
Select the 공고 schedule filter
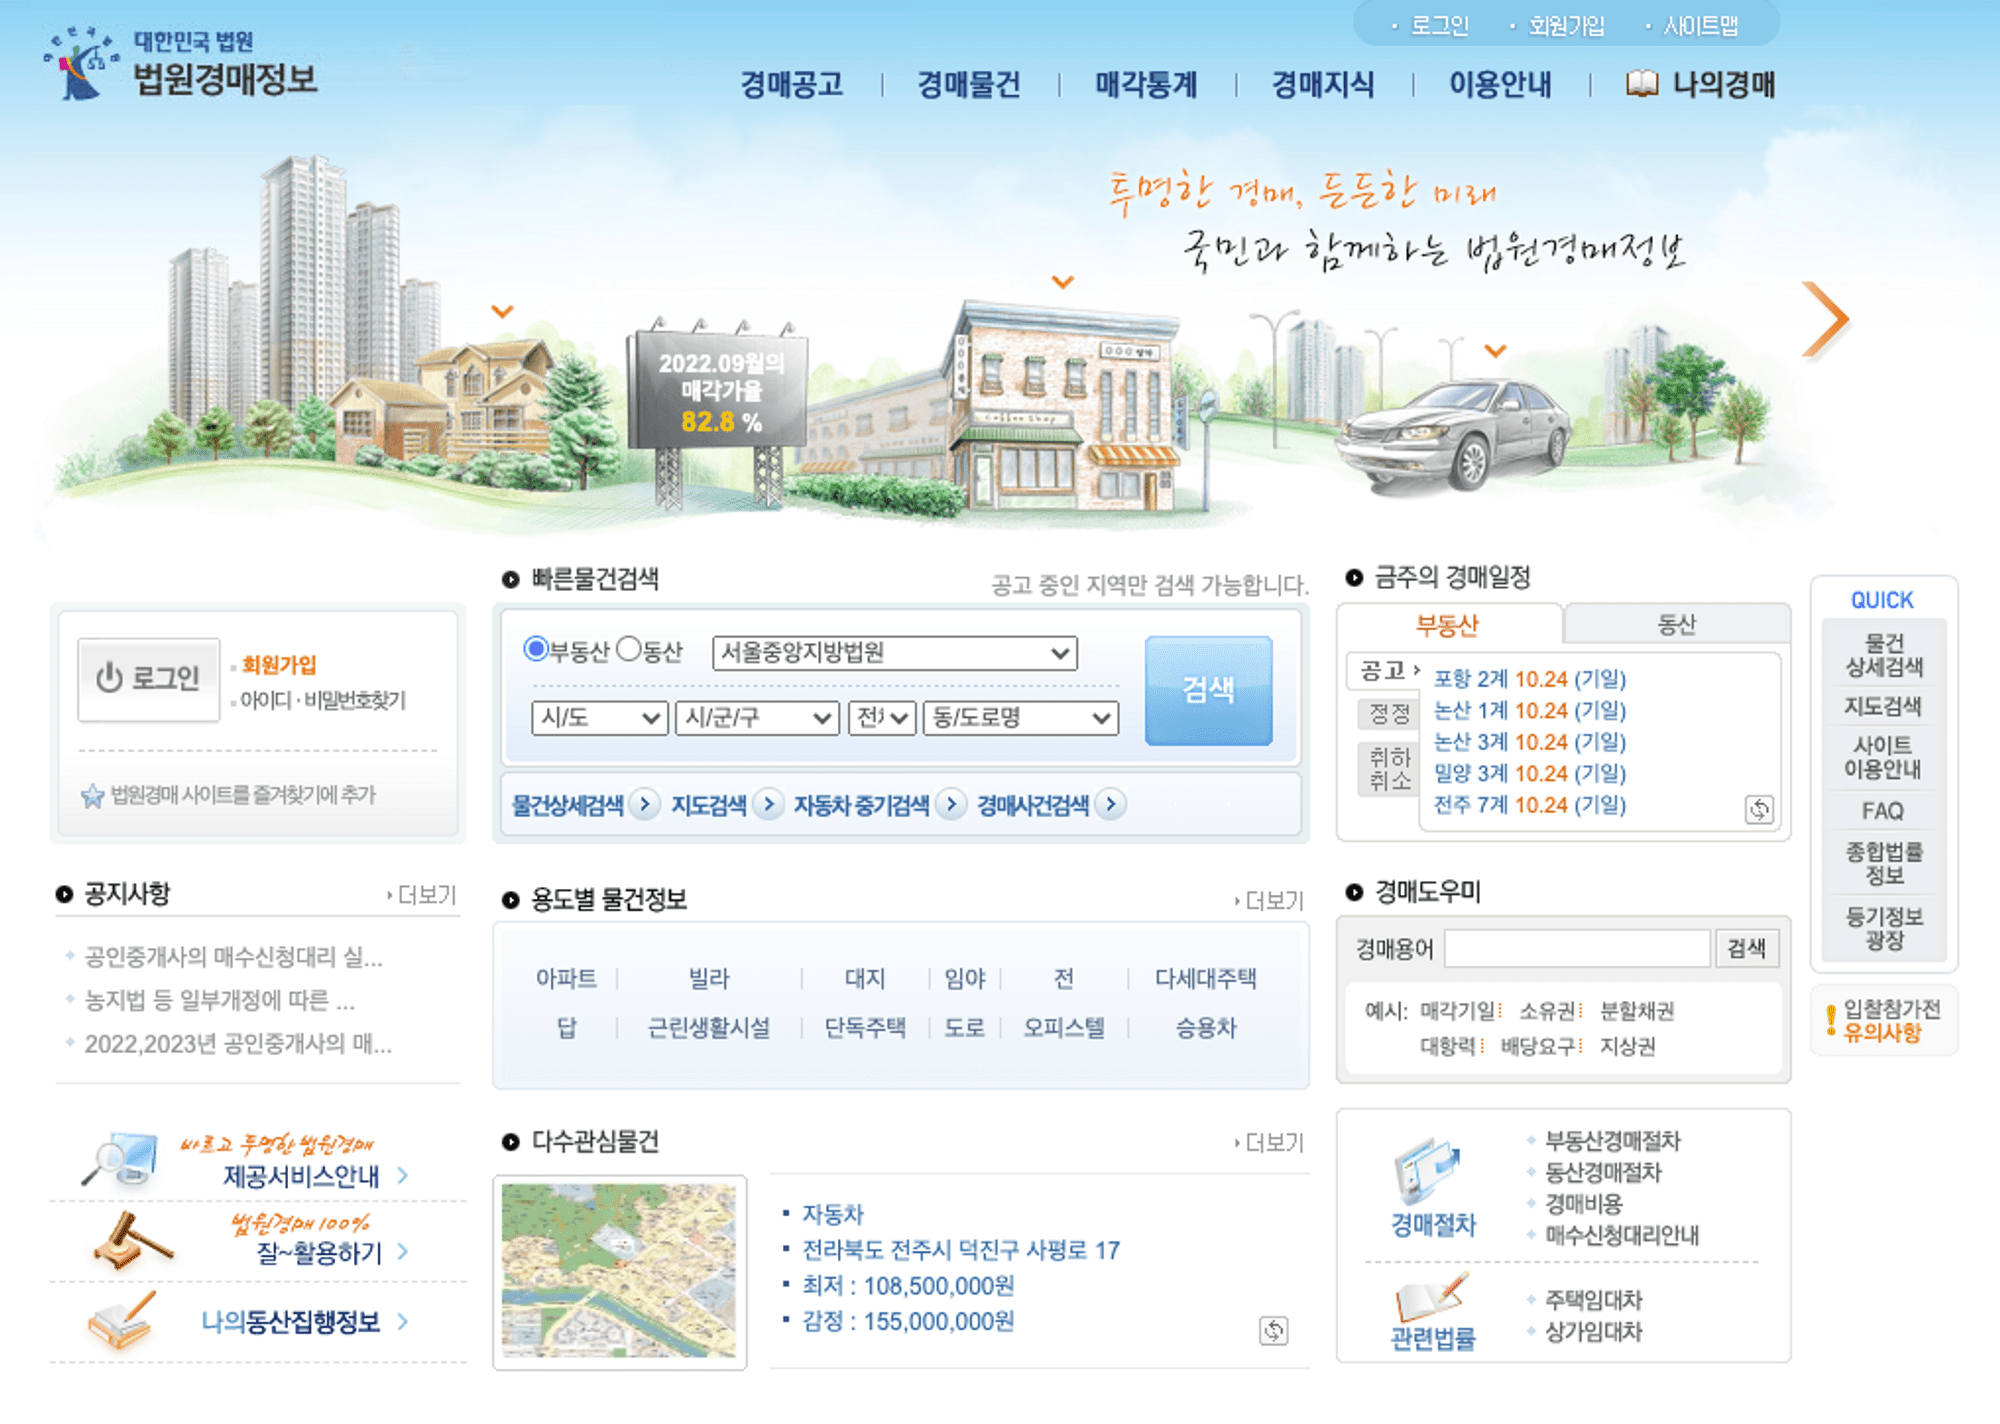1383,671
